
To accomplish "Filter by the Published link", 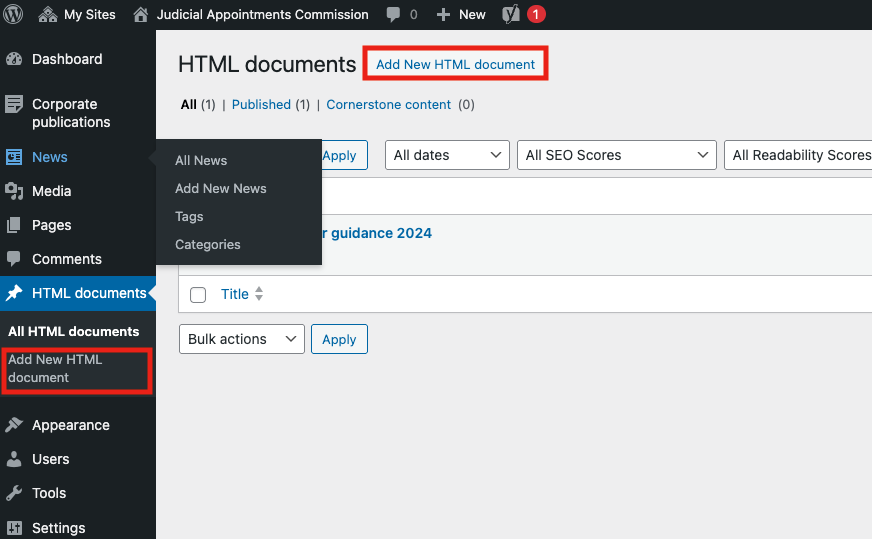I will point(261,104).
